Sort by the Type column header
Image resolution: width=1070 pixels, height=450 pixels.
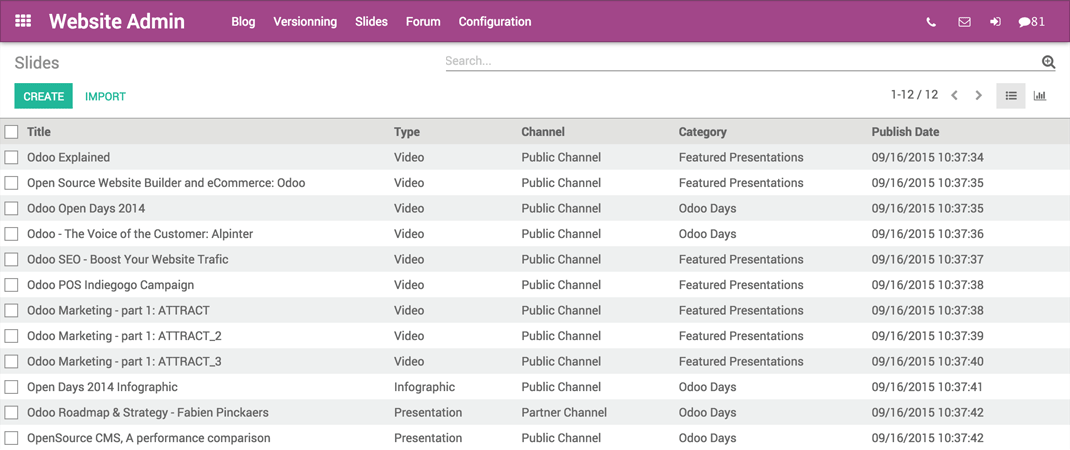(x=407, y=132)
